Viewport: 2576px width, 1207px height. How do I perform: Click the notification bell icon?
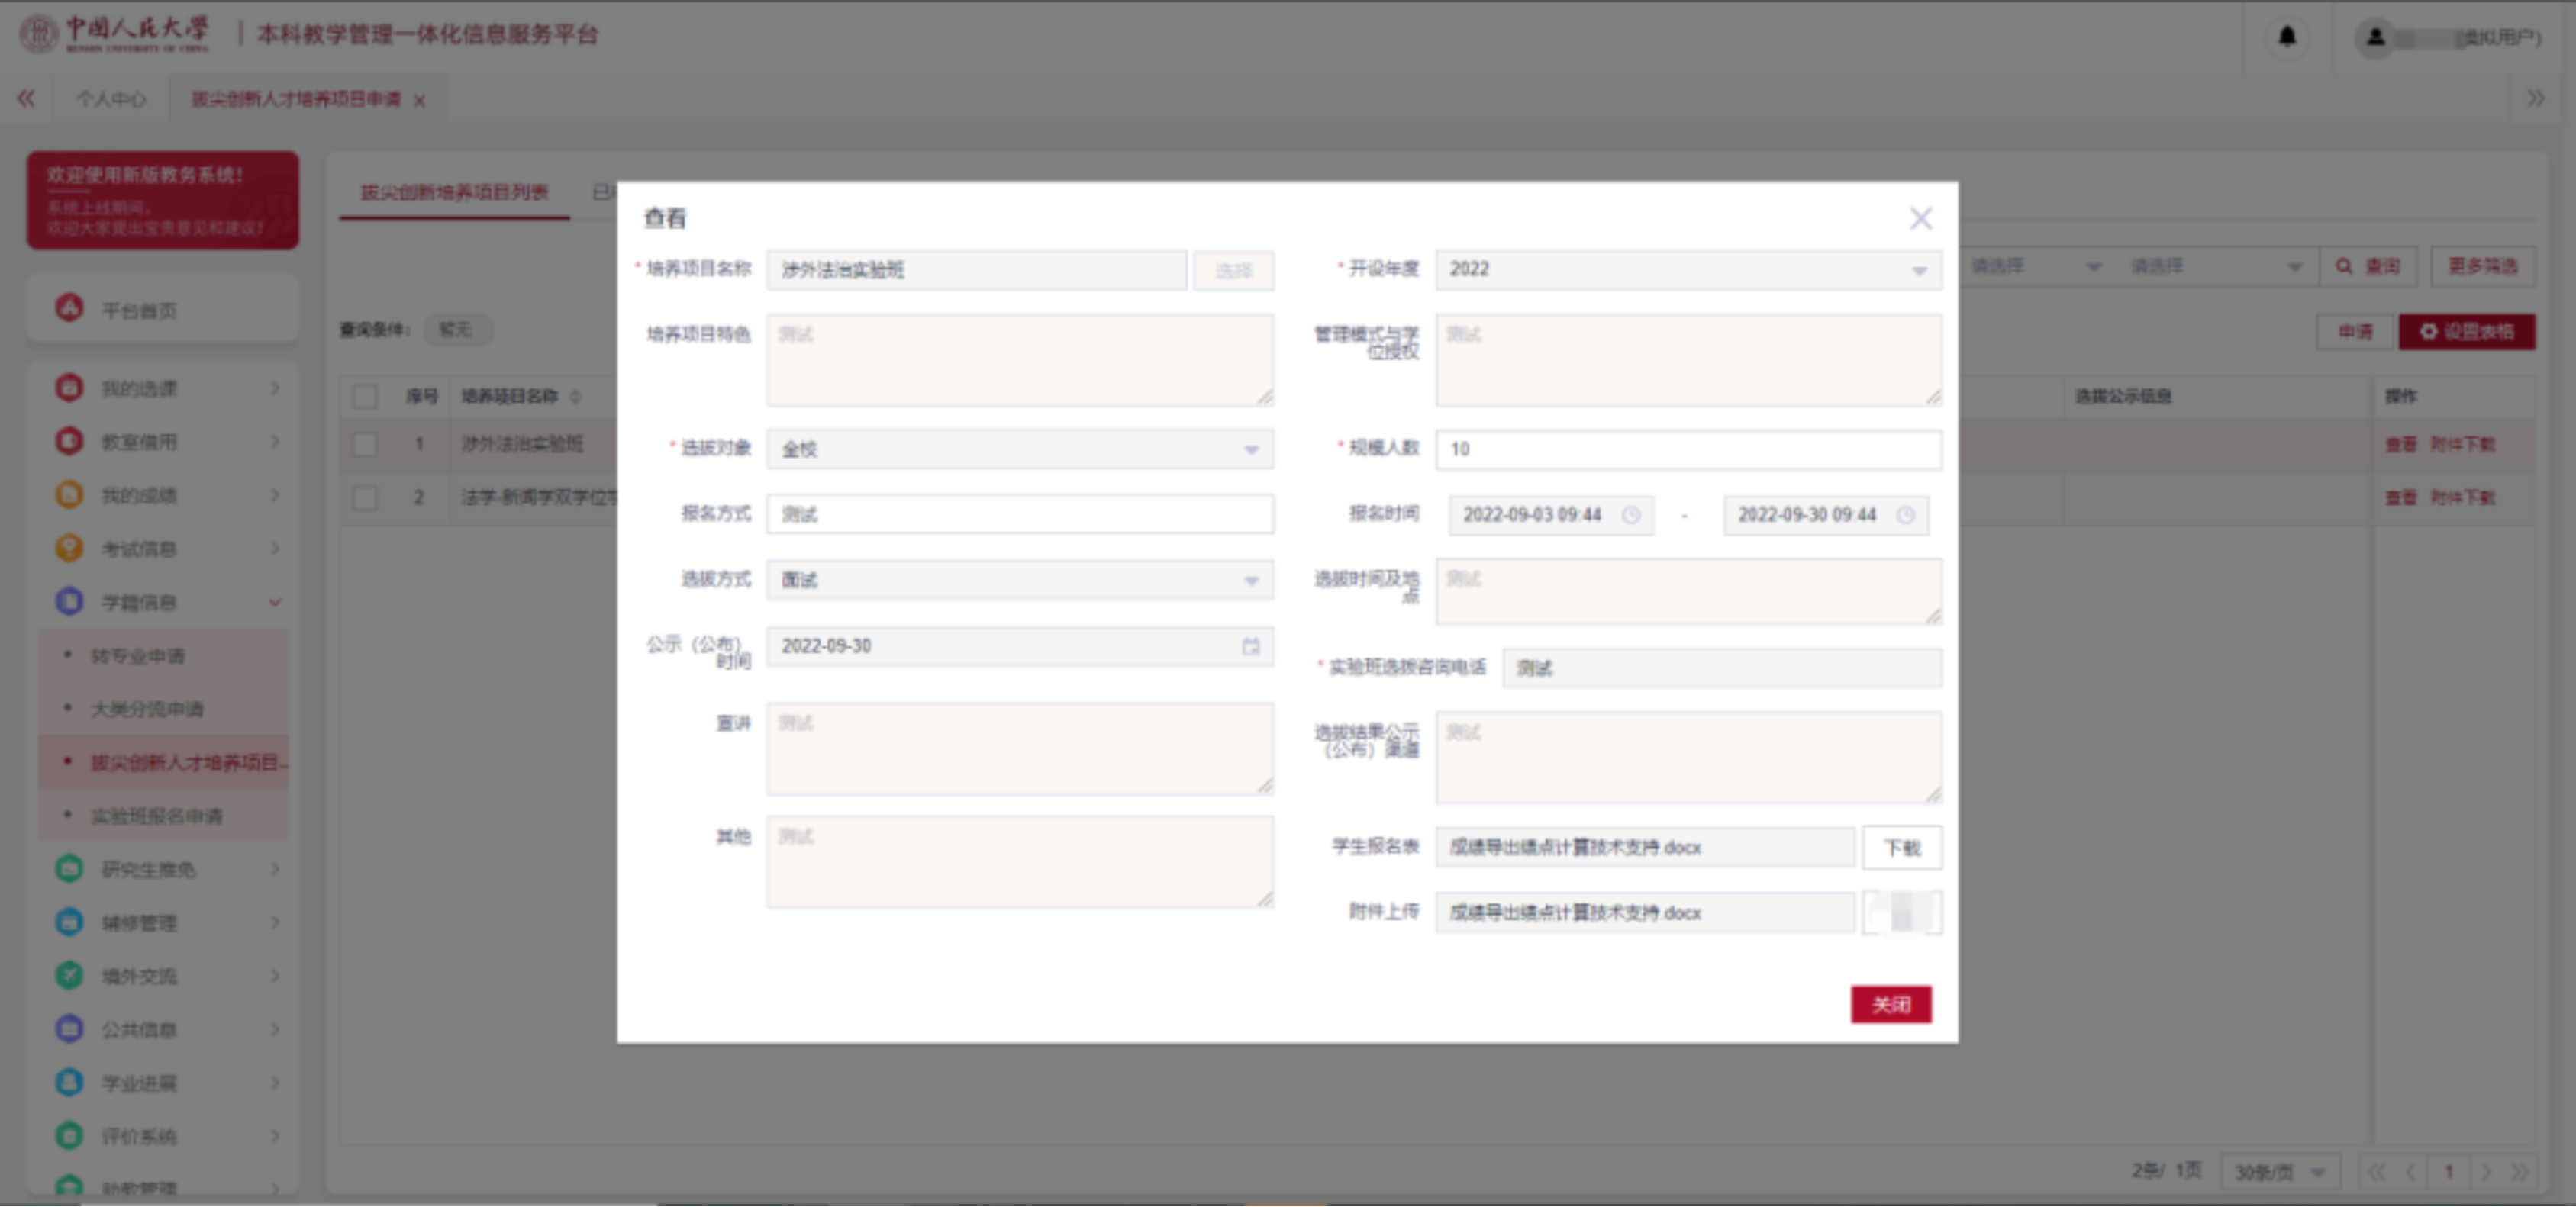tap(2286, 37)
